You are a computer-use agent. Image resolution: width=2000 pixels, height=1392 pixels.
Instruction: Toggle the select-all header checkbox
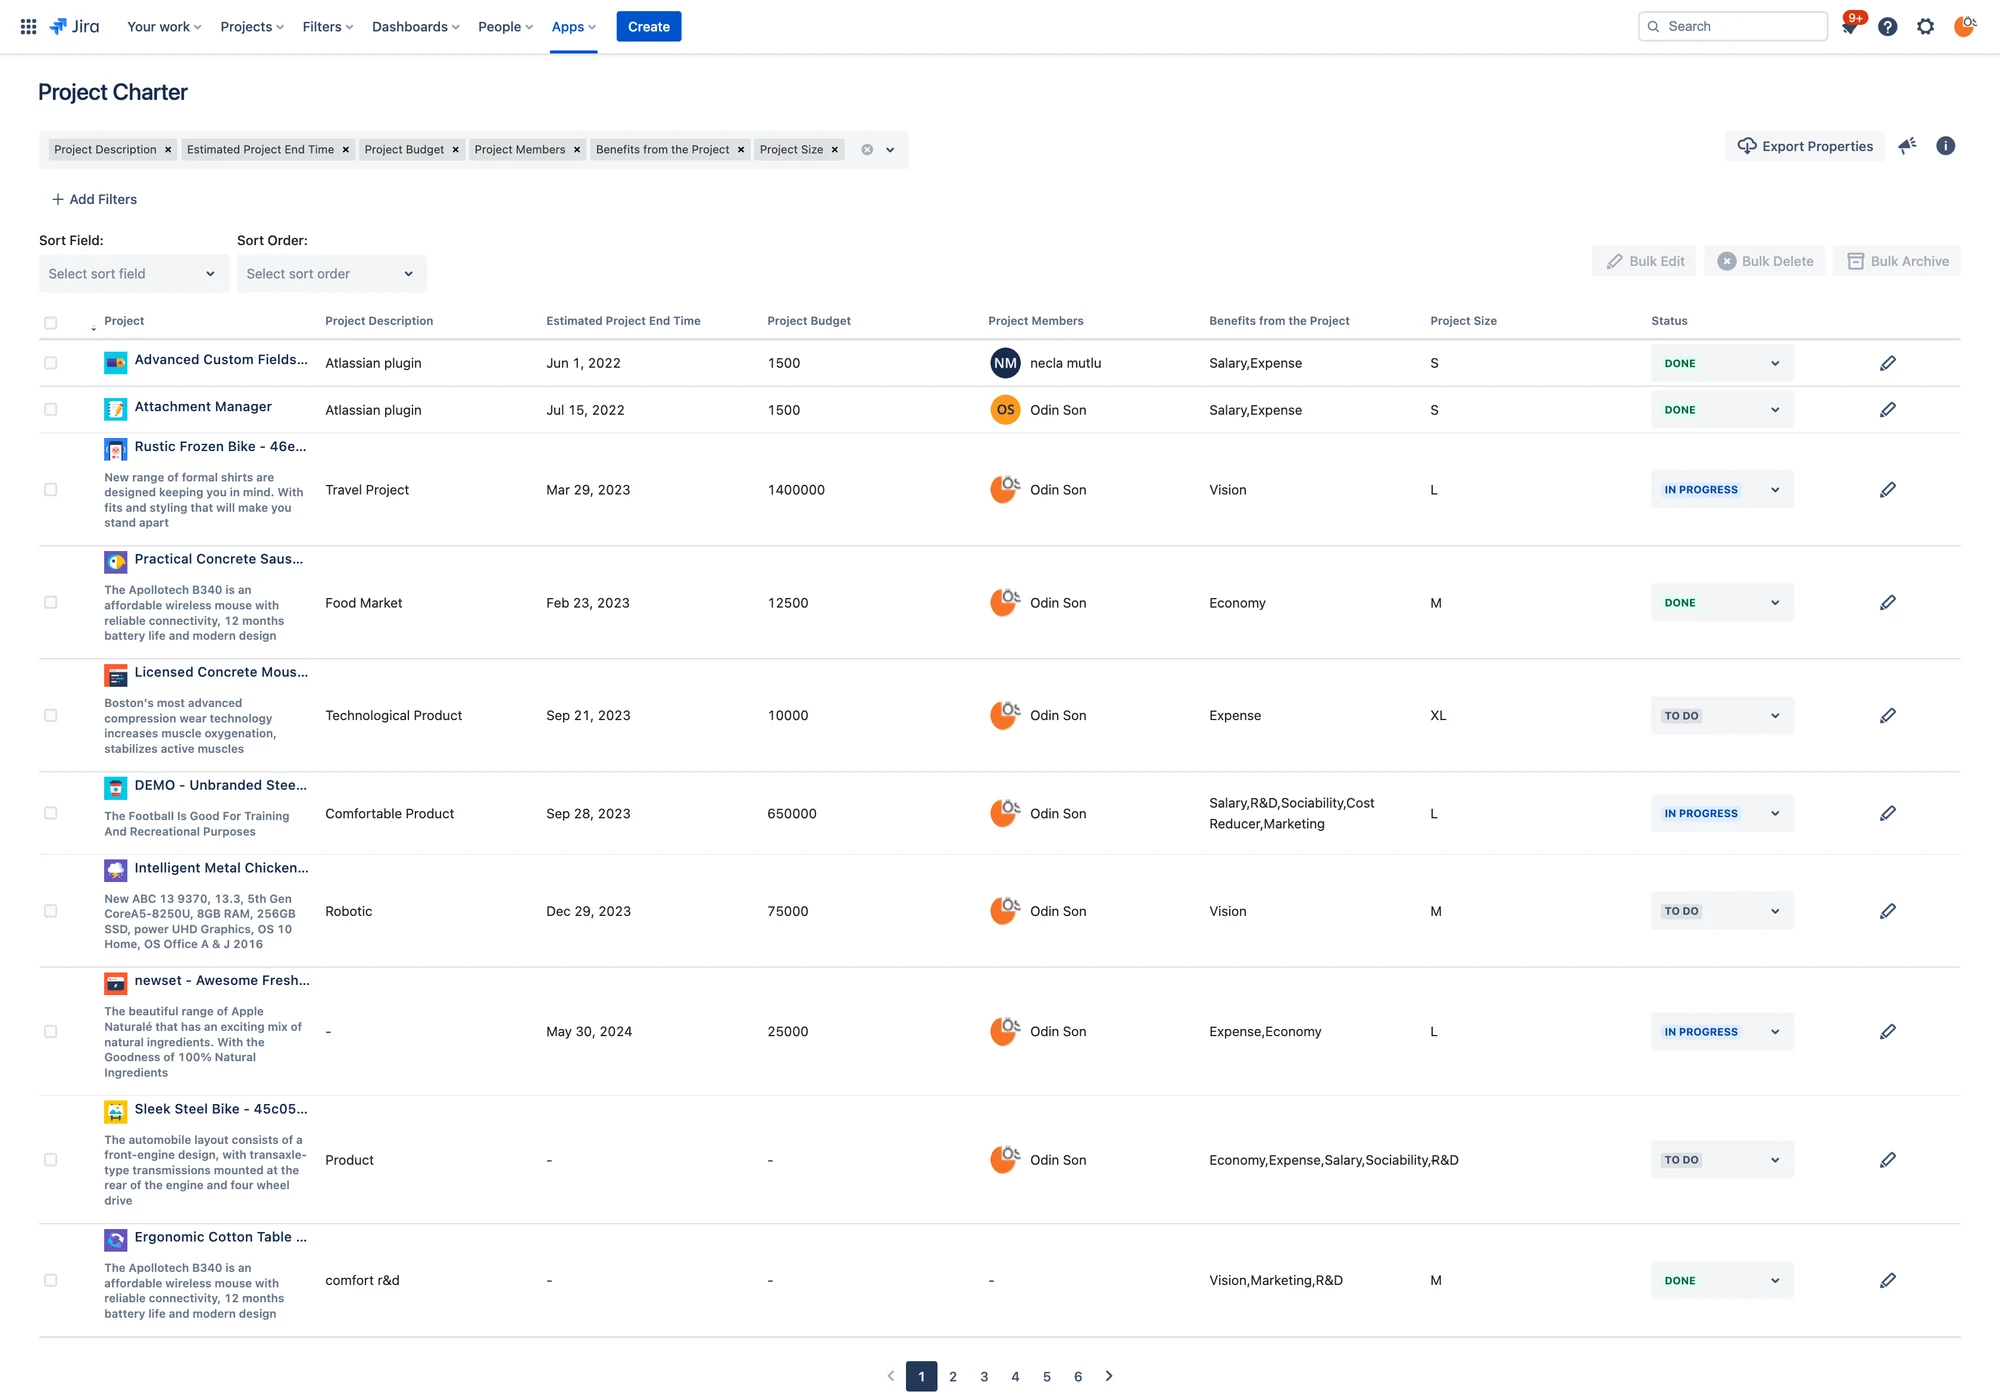(51, 323)
